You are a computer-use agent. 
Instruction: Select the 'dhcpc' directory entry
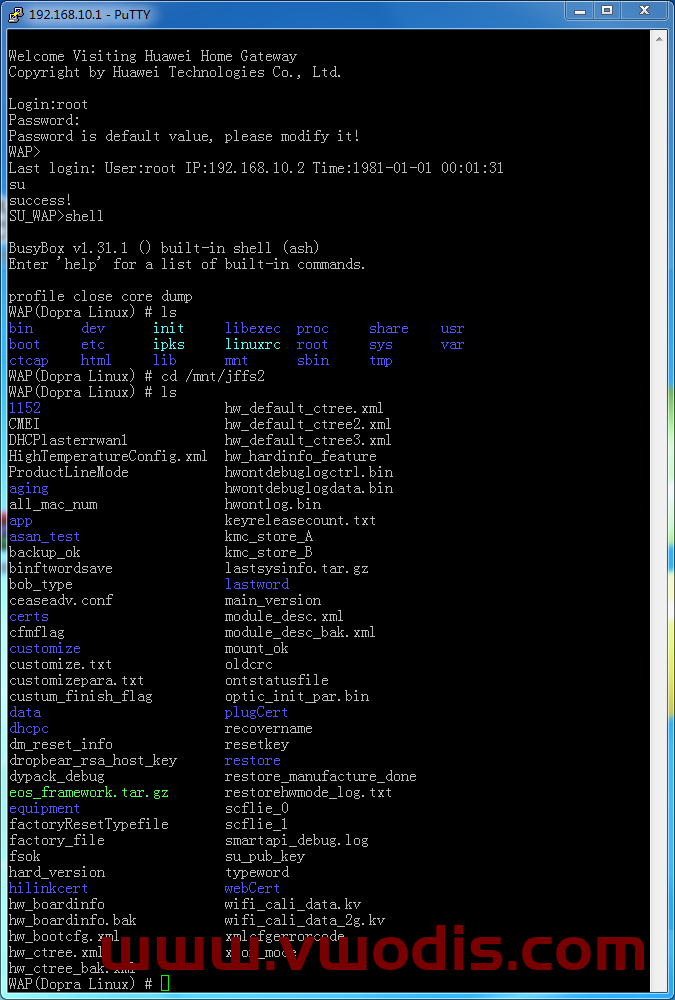(29, 728)
